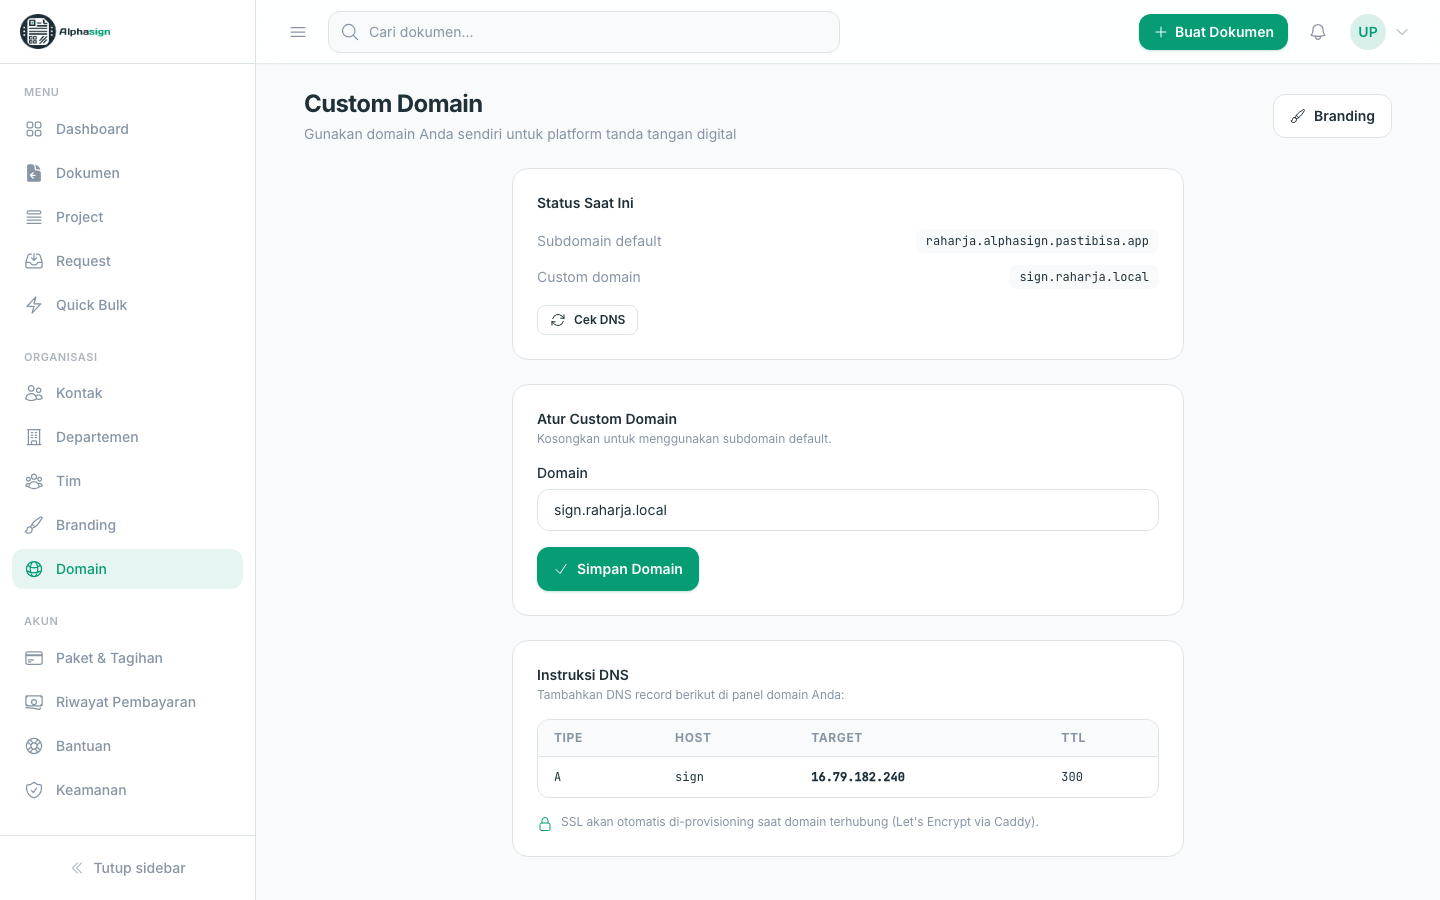Open Branding via top-right button

pos(1332,116)
